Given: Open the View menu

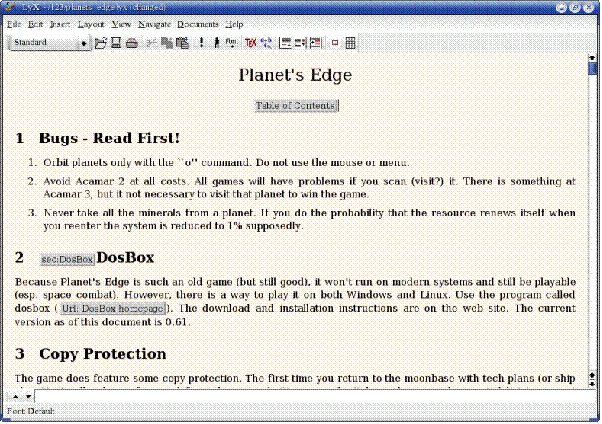Looking at the screenshot, I should tap(121, 24).
